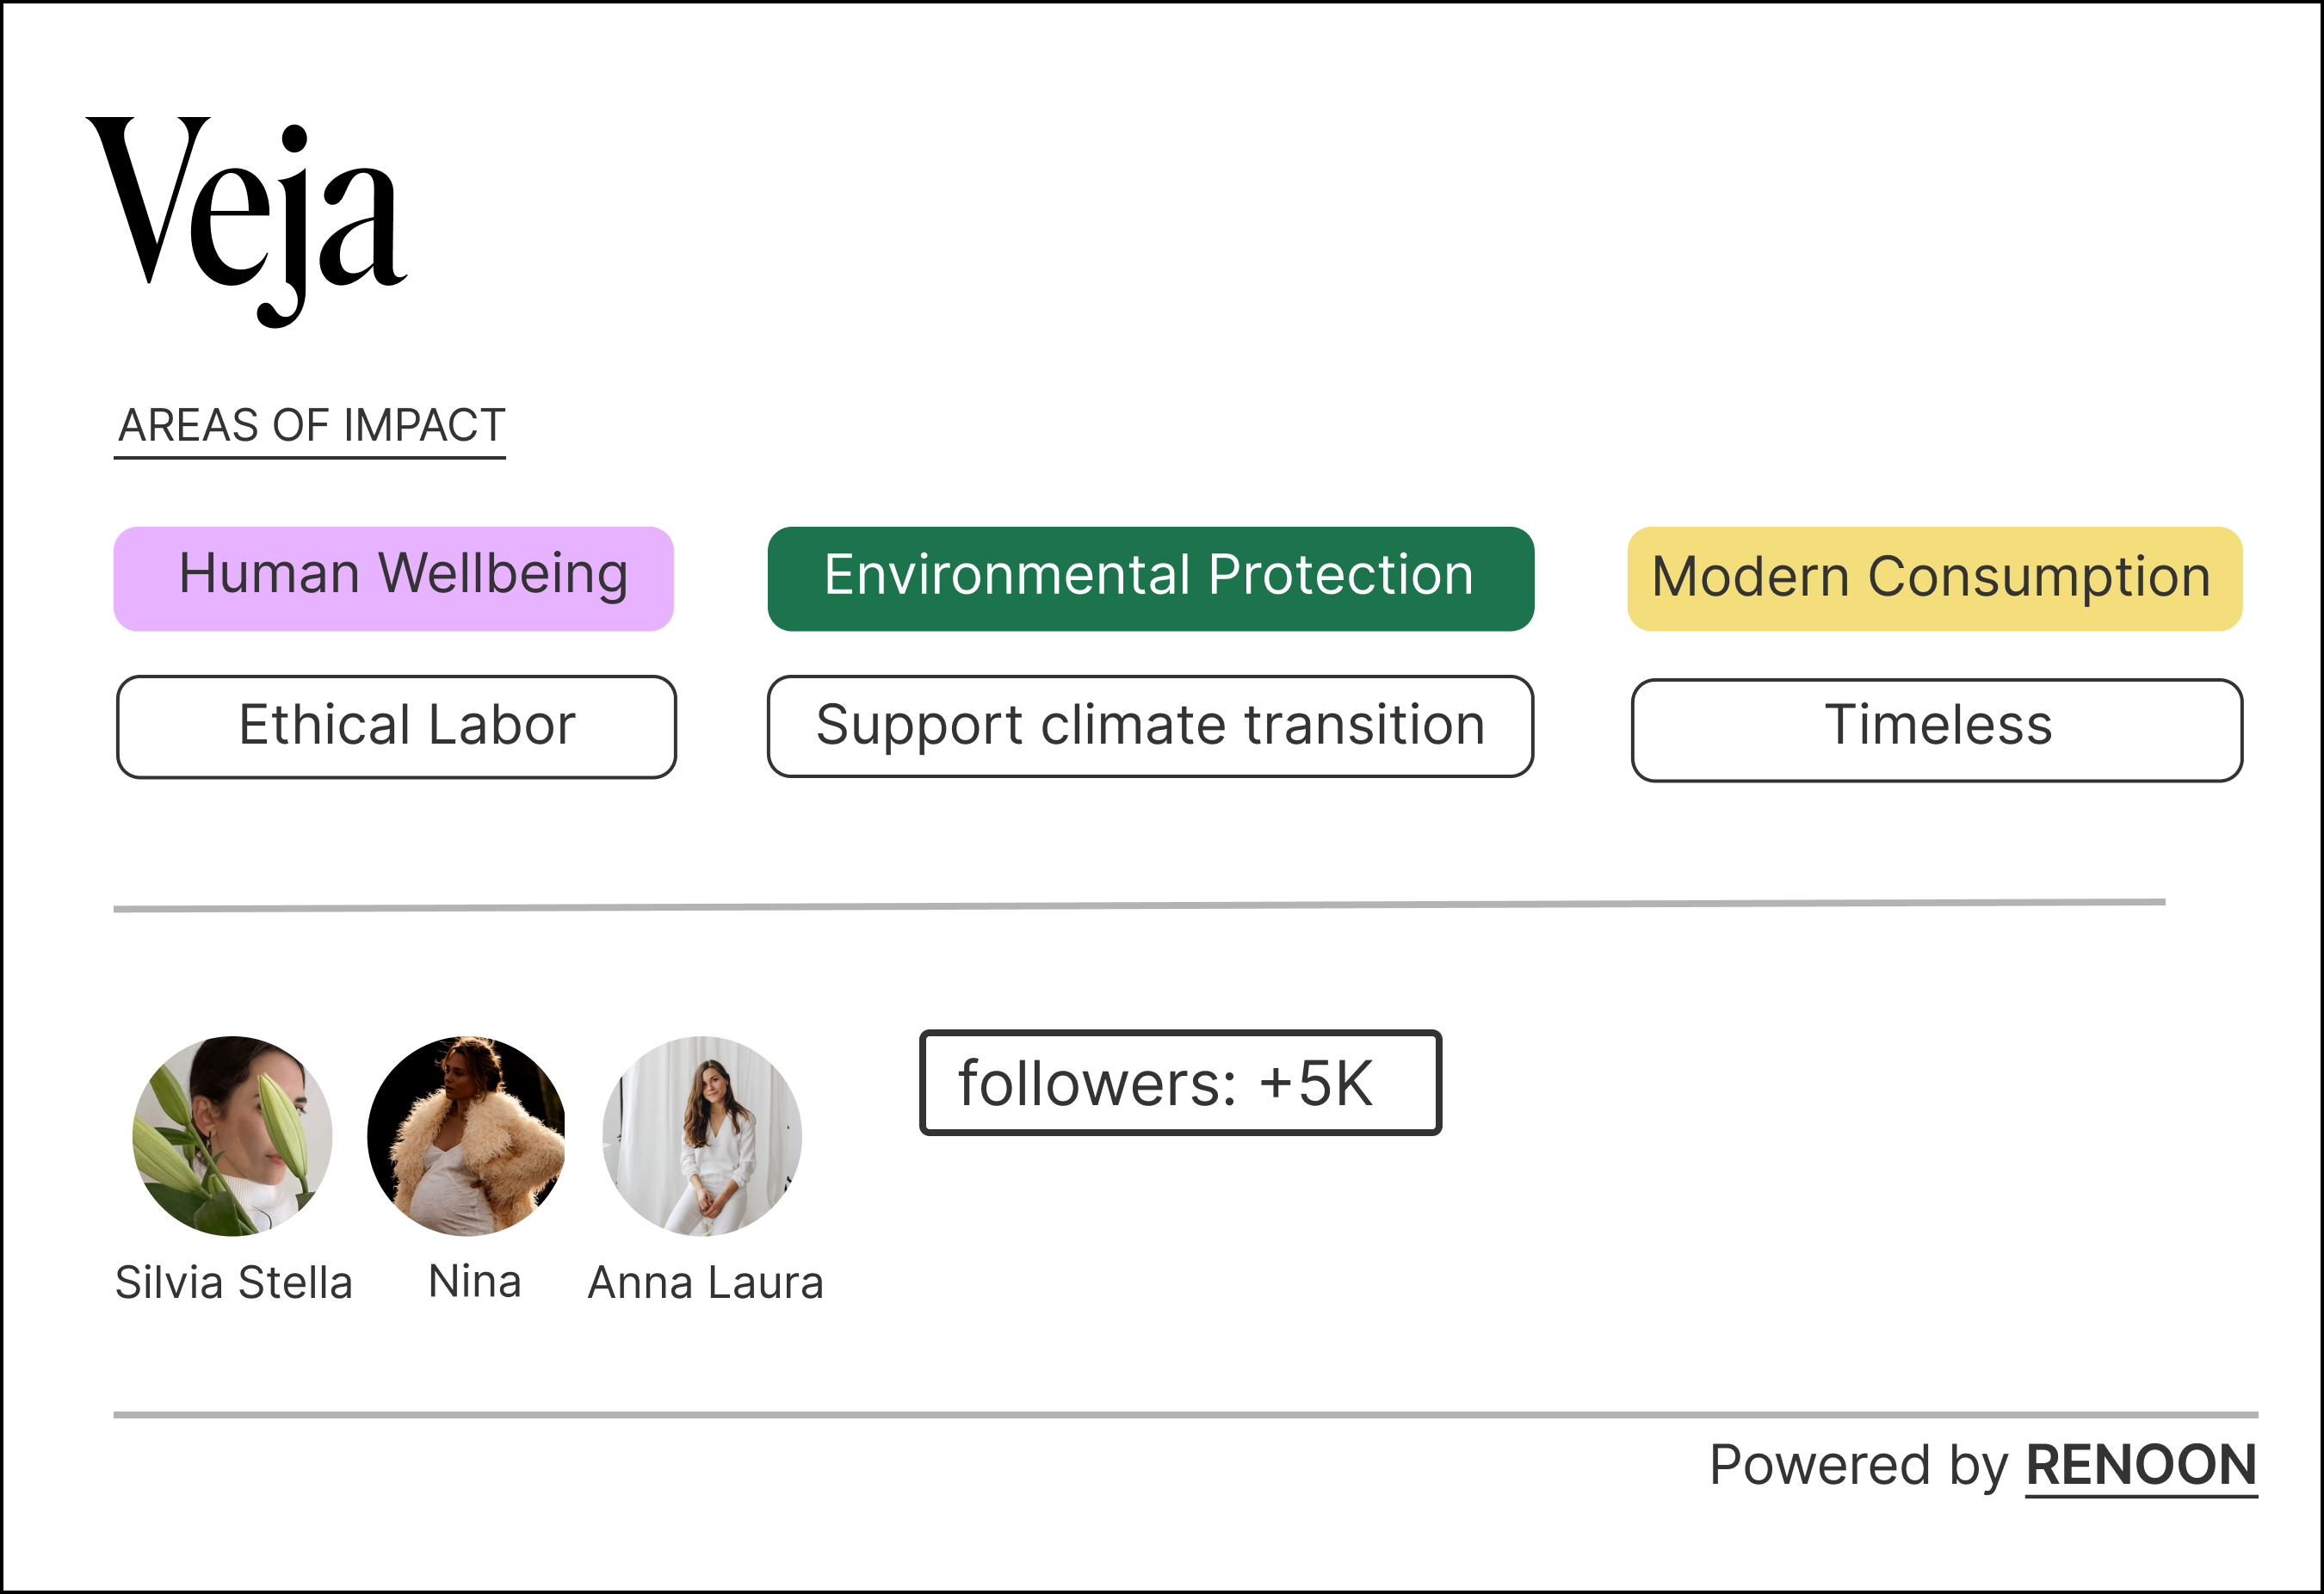Open Nina's profile photo
The width and height of the screenshot is (2324, 1594).
(467, 1136)
